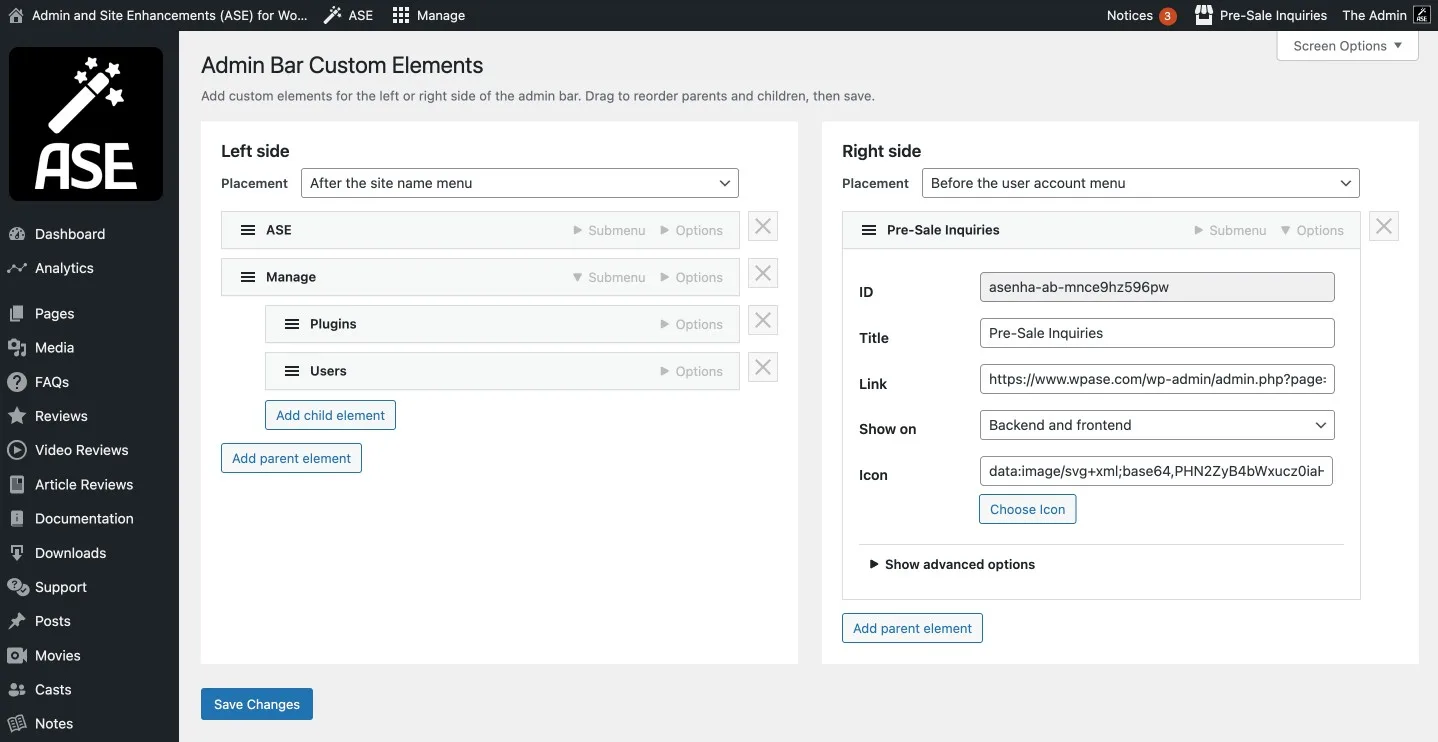Collapse Options for Pre-Sale Inquiries
Image resolution: width=1438 pixels, height=742 pixels.
point(1312,230)
